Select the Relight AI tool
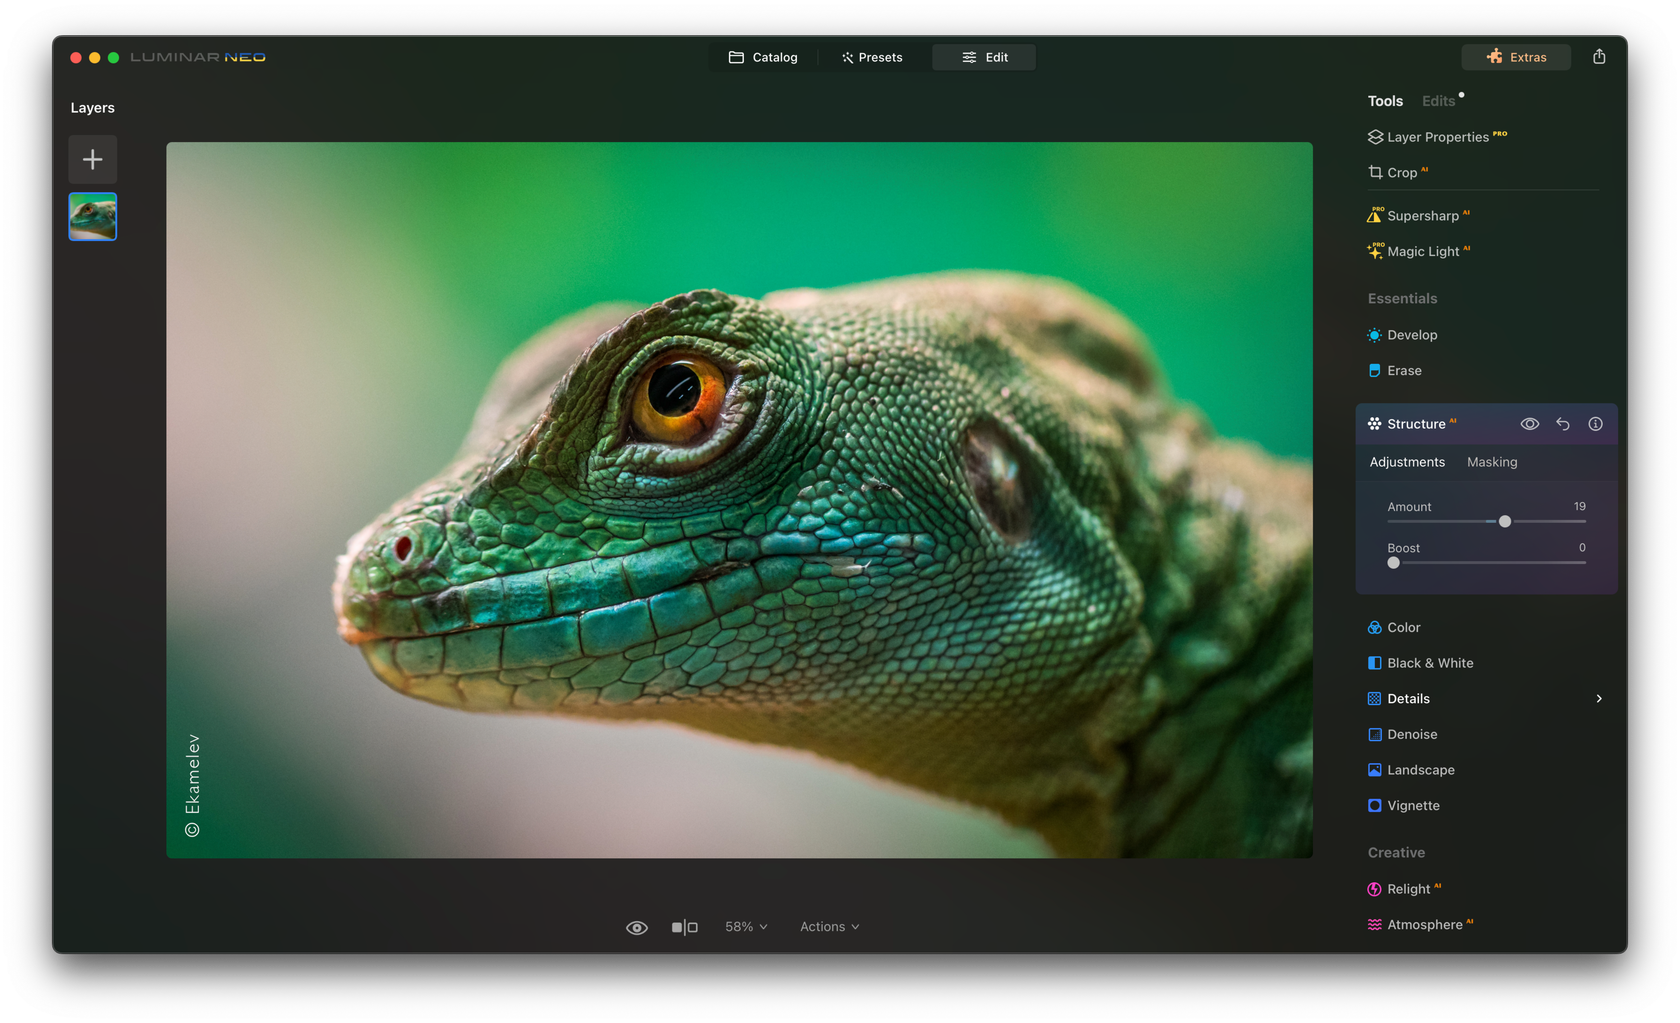 pos(1411,888)
